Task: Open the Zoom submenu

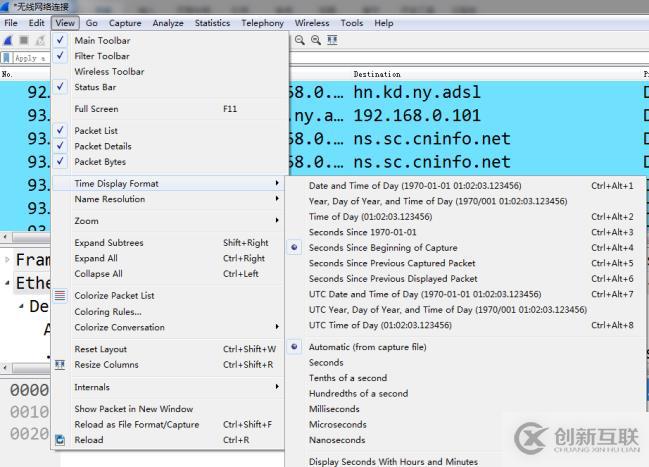Action: click(168, 221)
